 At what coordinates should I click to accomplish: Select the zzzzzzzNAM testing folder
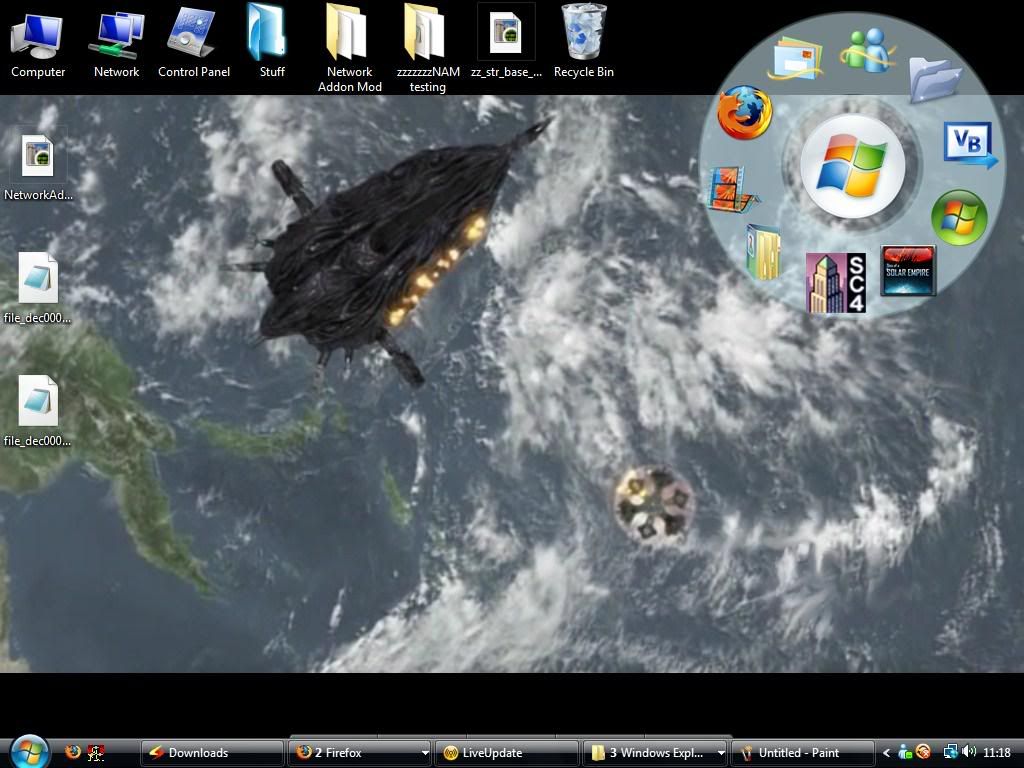click(x=428, y=48)
